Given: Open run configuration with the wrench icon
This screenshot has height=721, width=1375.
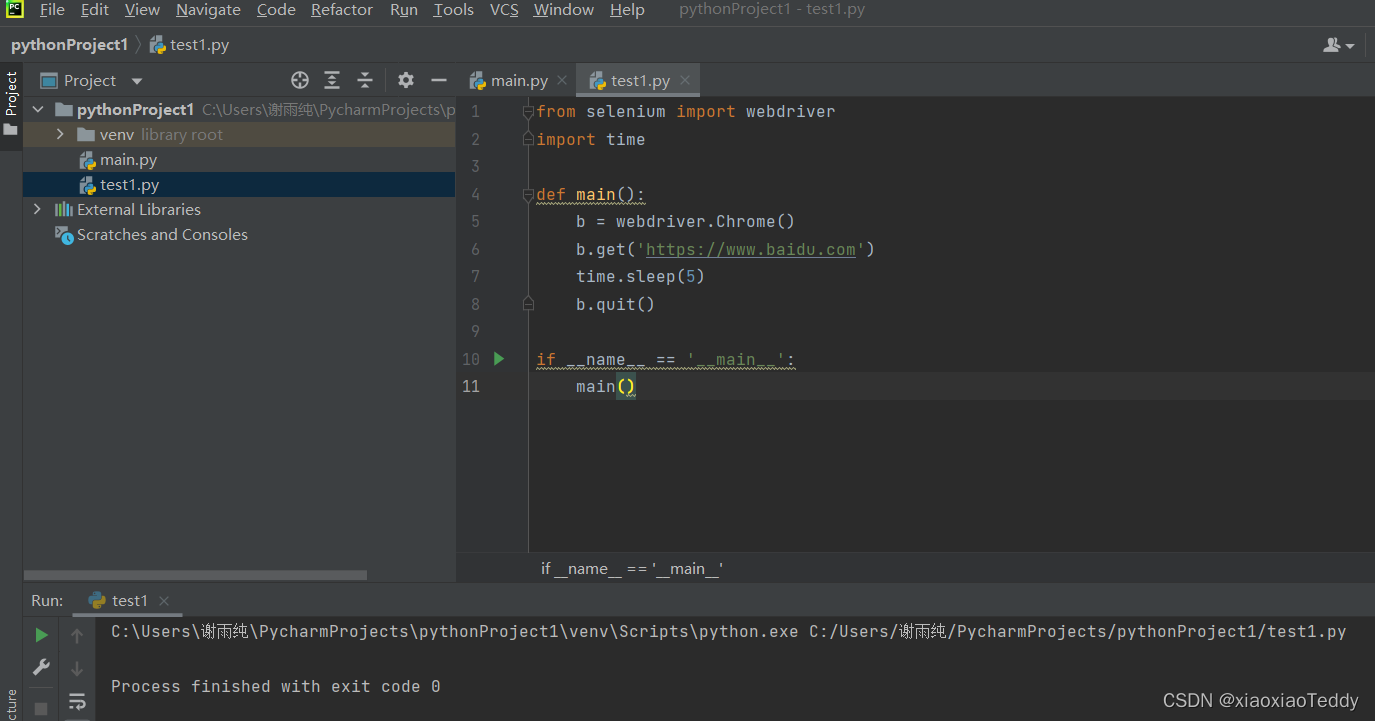Looking at the screenshot, I should (x=40, y=667).
